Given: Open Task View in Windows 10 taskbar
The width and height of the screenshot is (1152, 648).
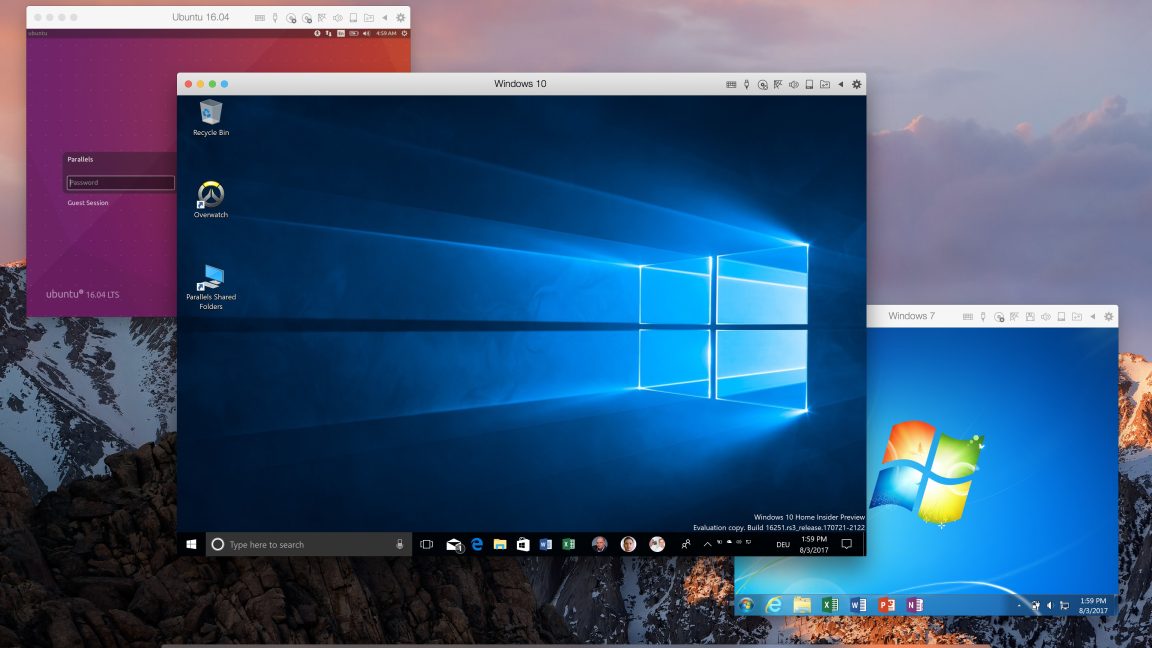Looking at the screenshot, I should (x=426, y=544).
